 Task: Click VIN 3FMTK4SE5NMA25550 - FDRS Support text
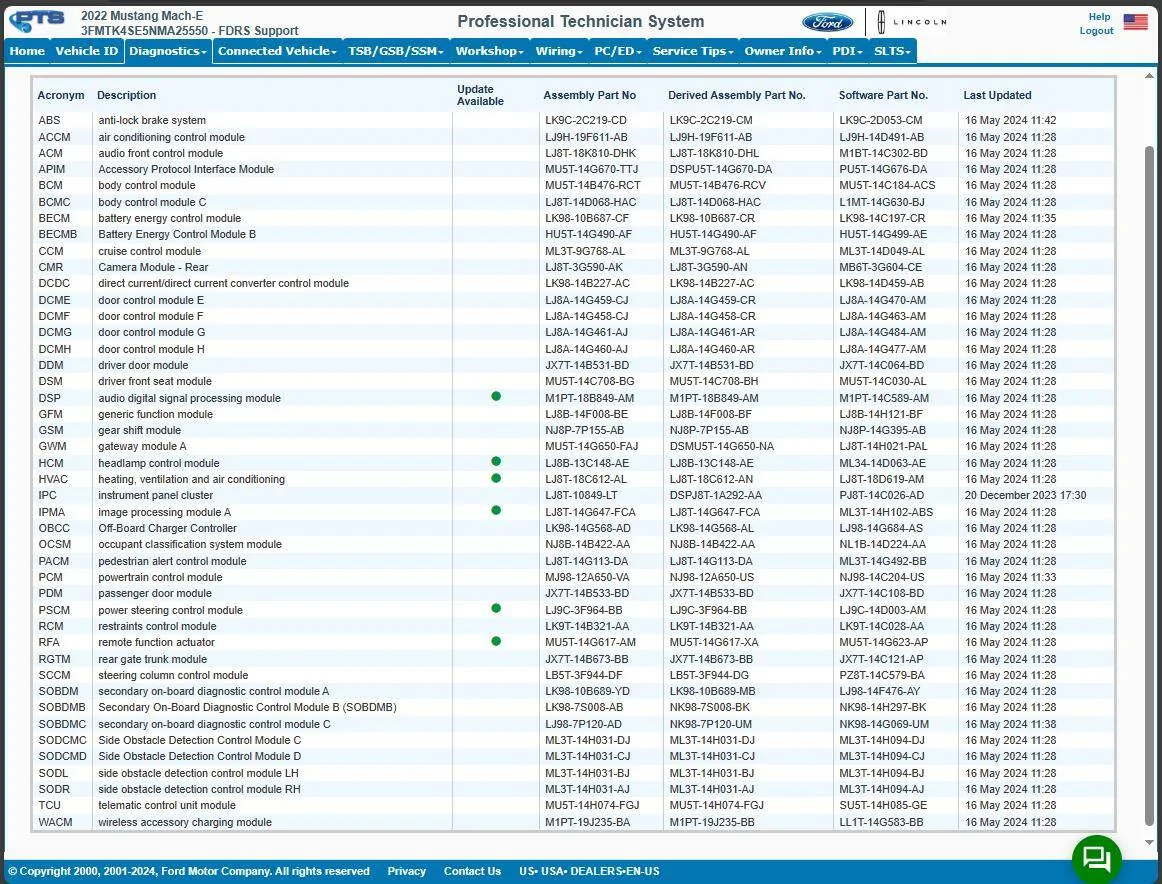pos(190,31)
